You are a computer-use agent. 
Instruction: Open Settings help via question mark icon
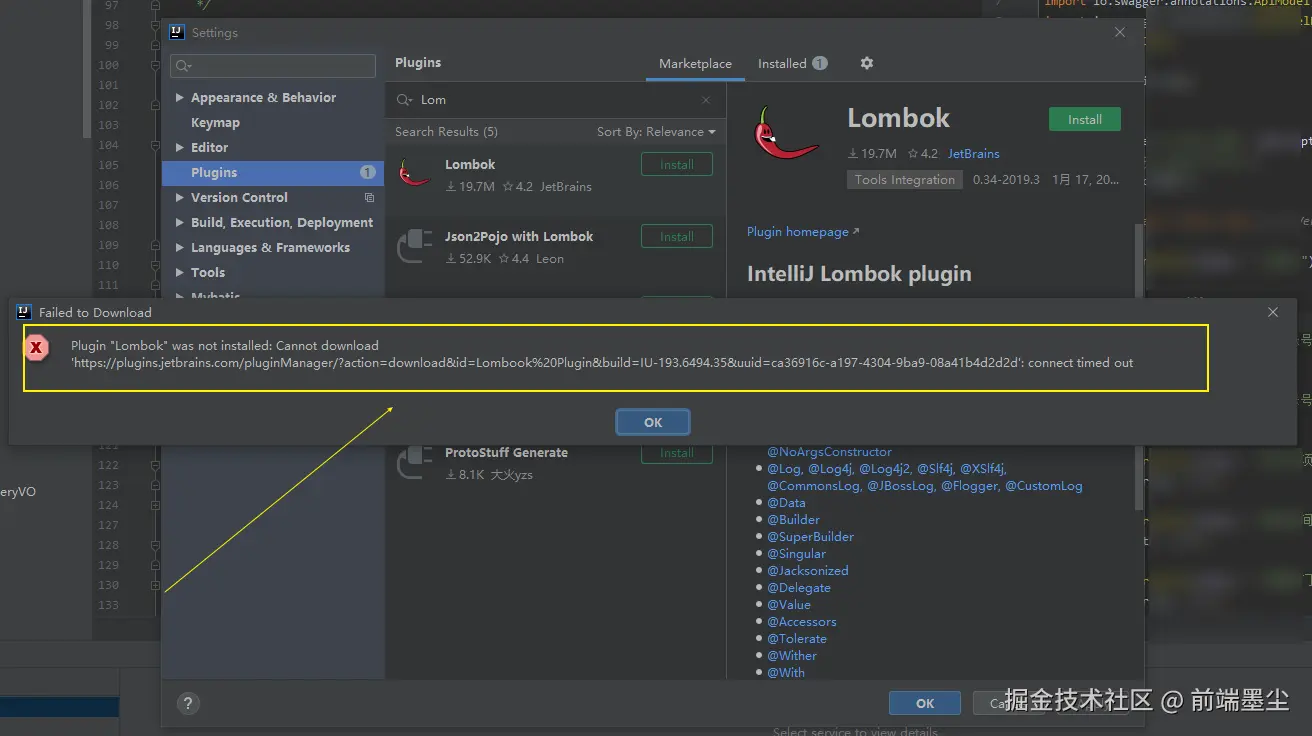pos(187,703)
